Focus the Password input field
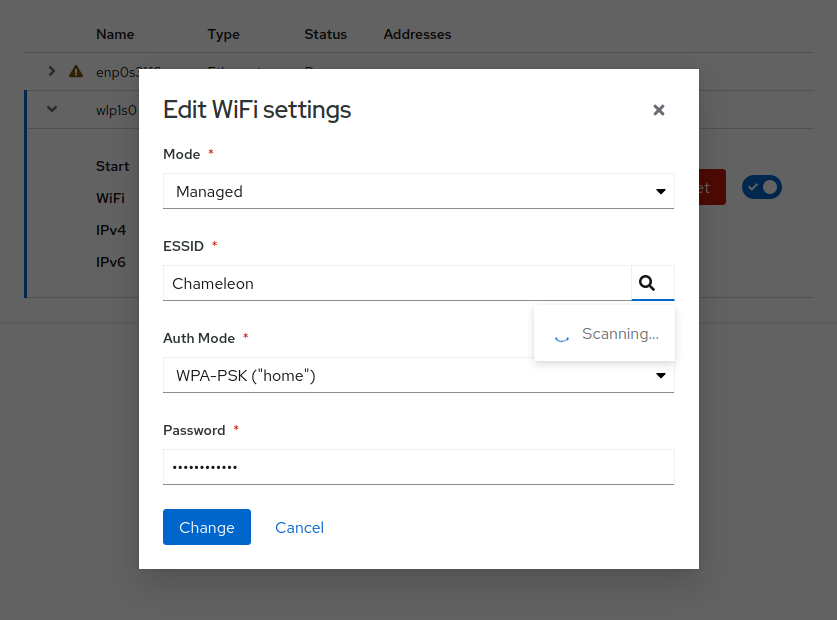The height and width of the screenshot is (620, 837). pyautogui.click(x=418, y=467)
